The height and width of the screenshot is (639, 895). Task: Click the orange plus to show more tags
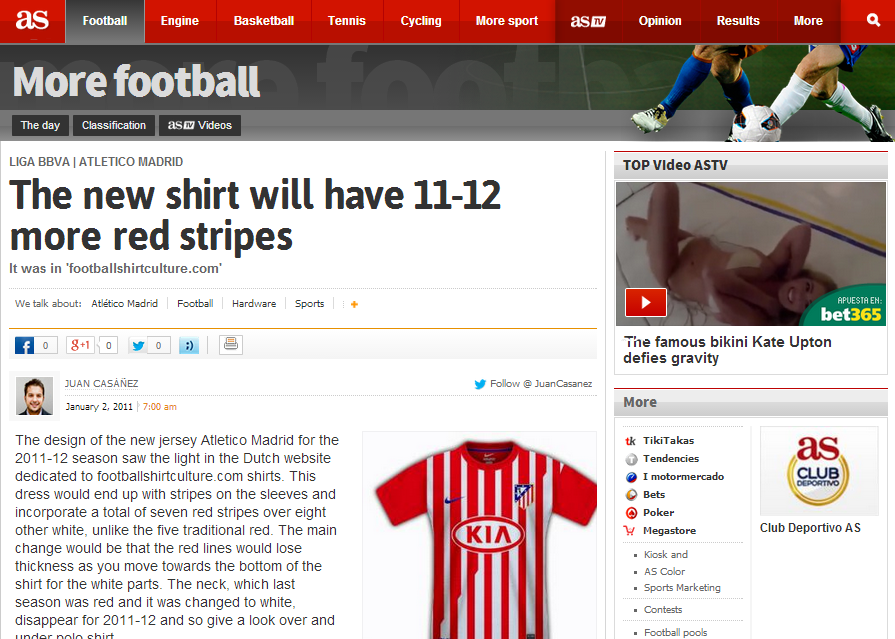[354, 304]
